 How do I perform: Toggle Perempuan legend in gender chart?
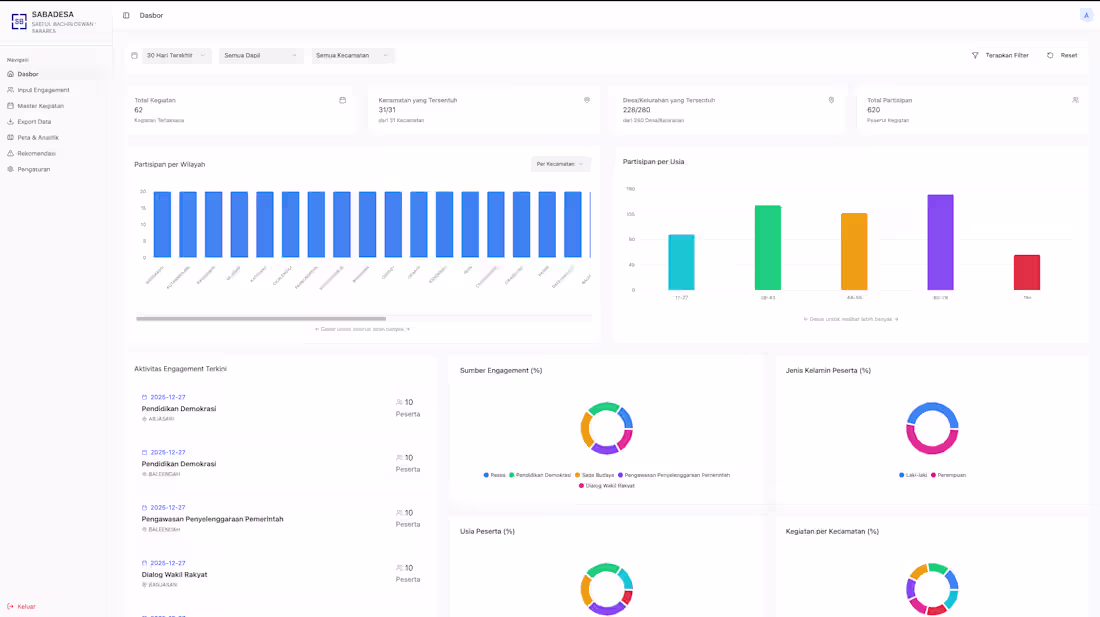(x=948, y=475)
